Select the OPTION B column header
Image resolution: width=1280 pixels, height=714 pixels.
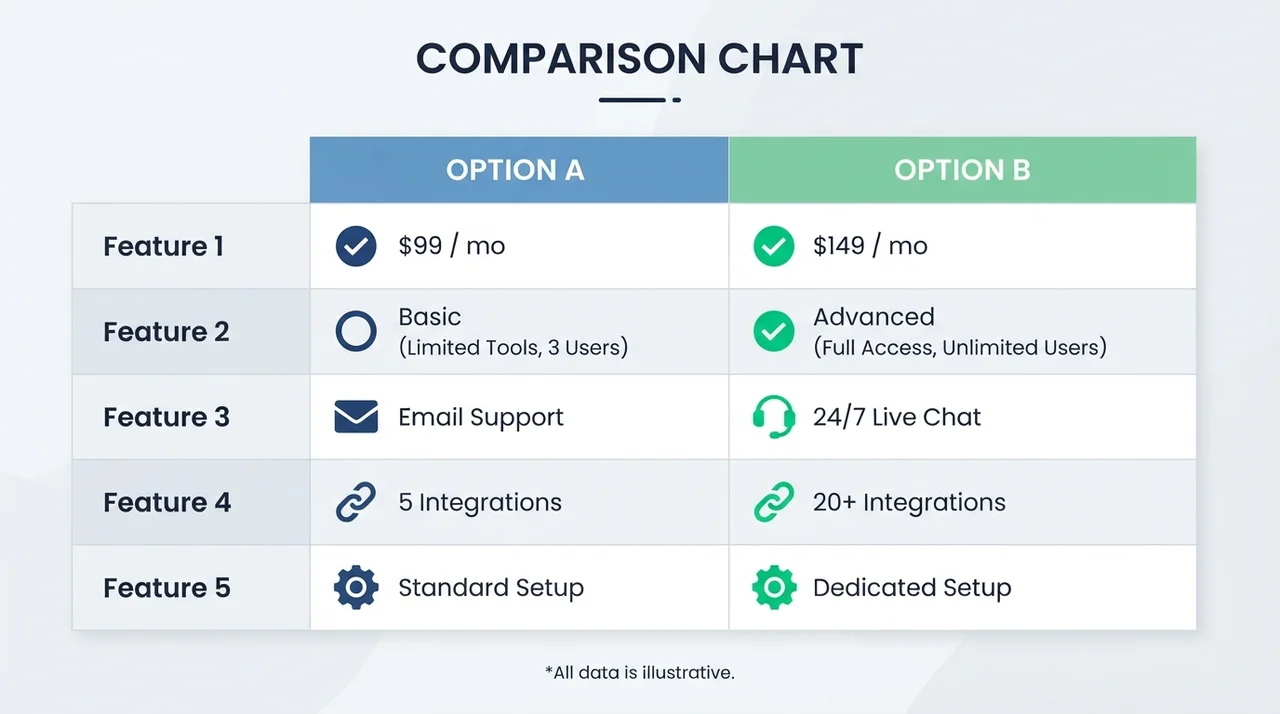[962, 170]
